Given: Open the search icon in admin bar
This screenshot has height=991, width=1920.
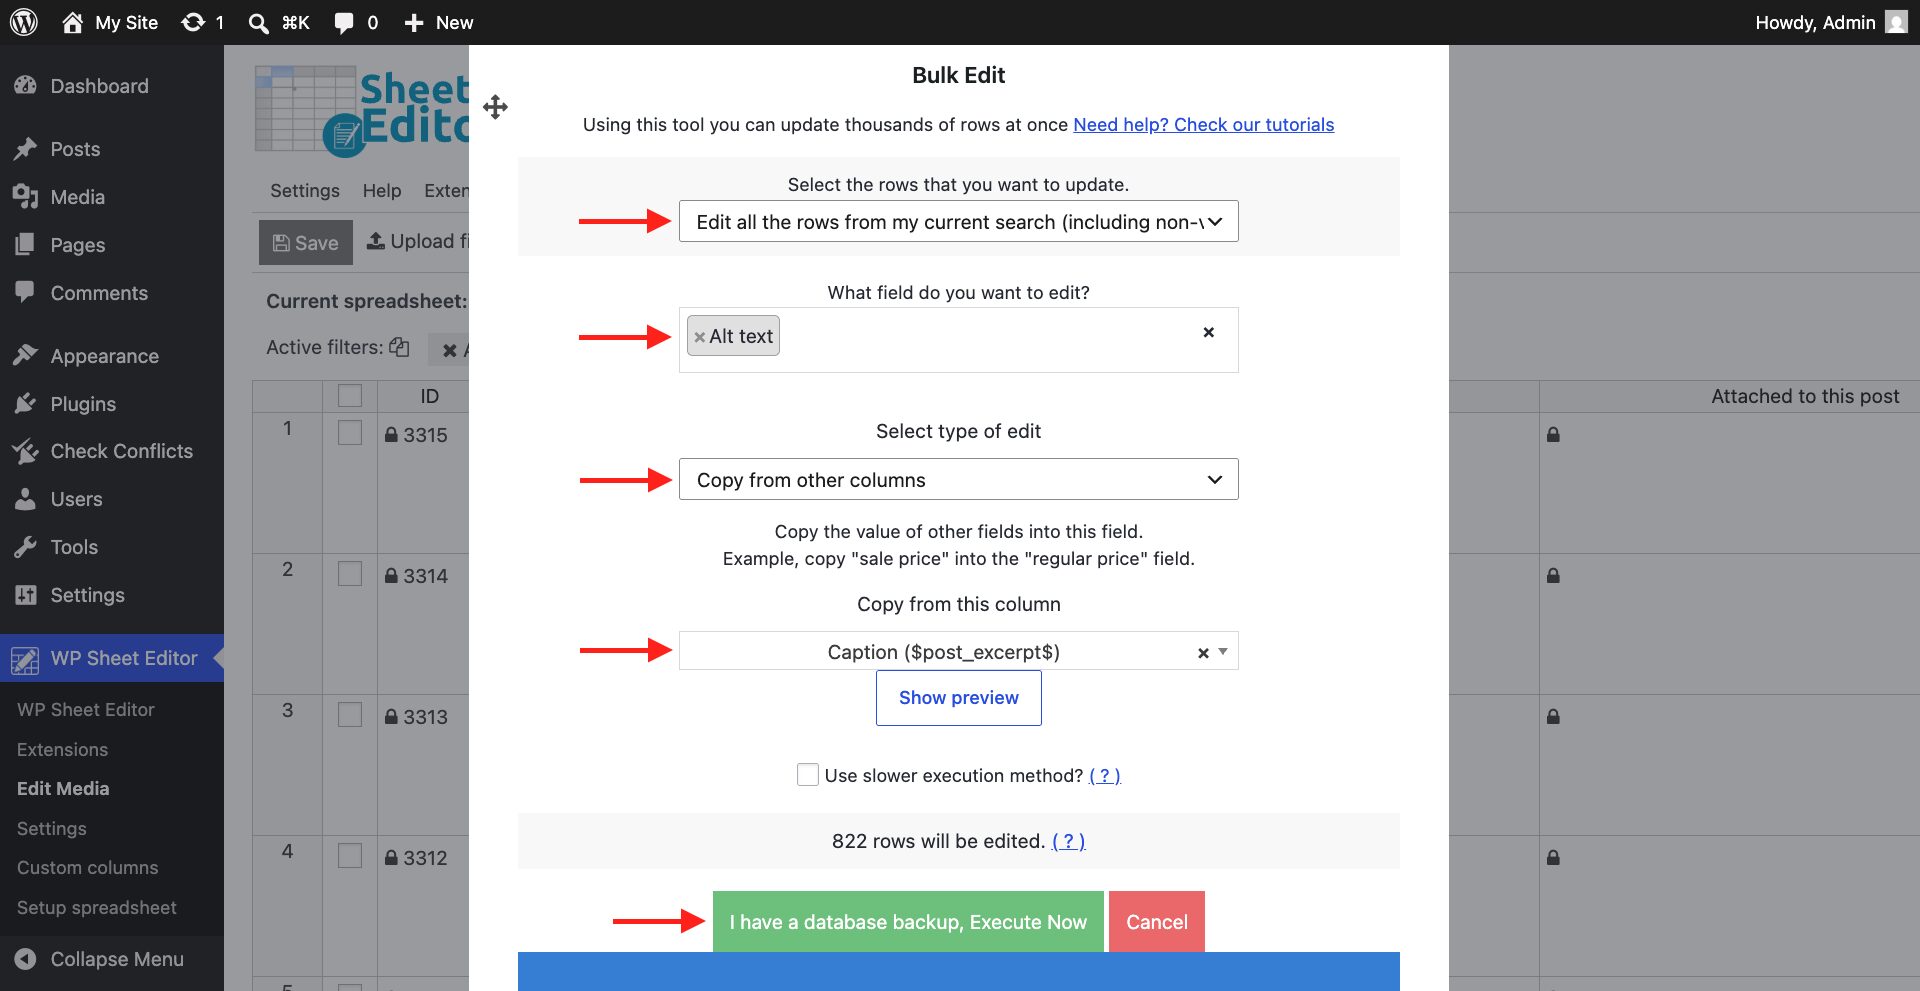Looking at the screenshot, I should coord(258,22).
